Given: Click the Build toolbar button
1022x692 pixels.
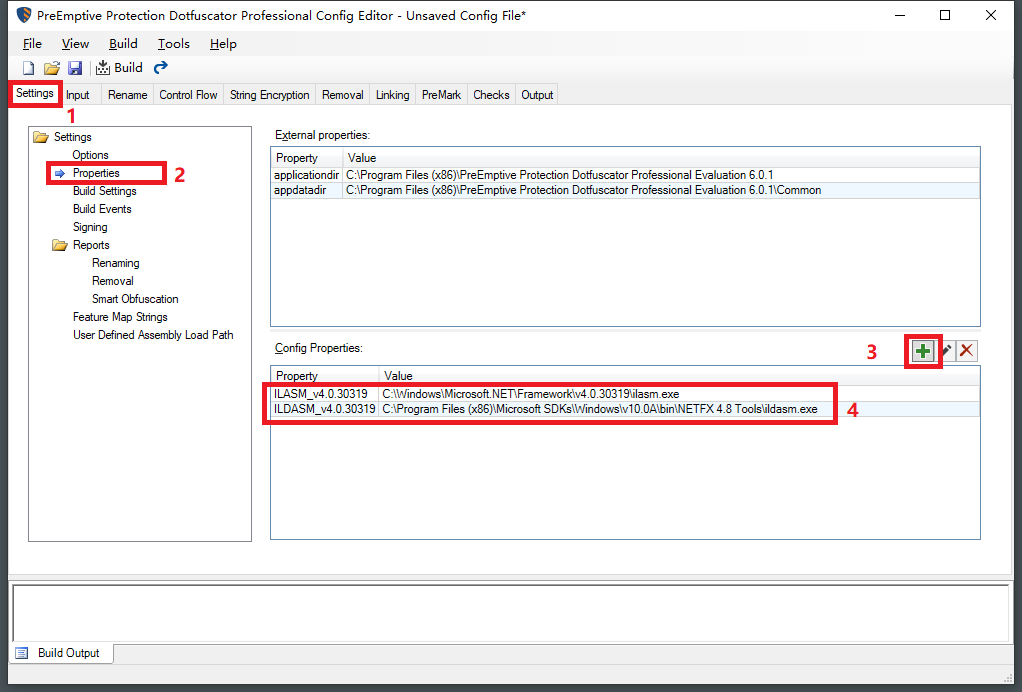Looking at the screenshot, I should click(119, 68).
